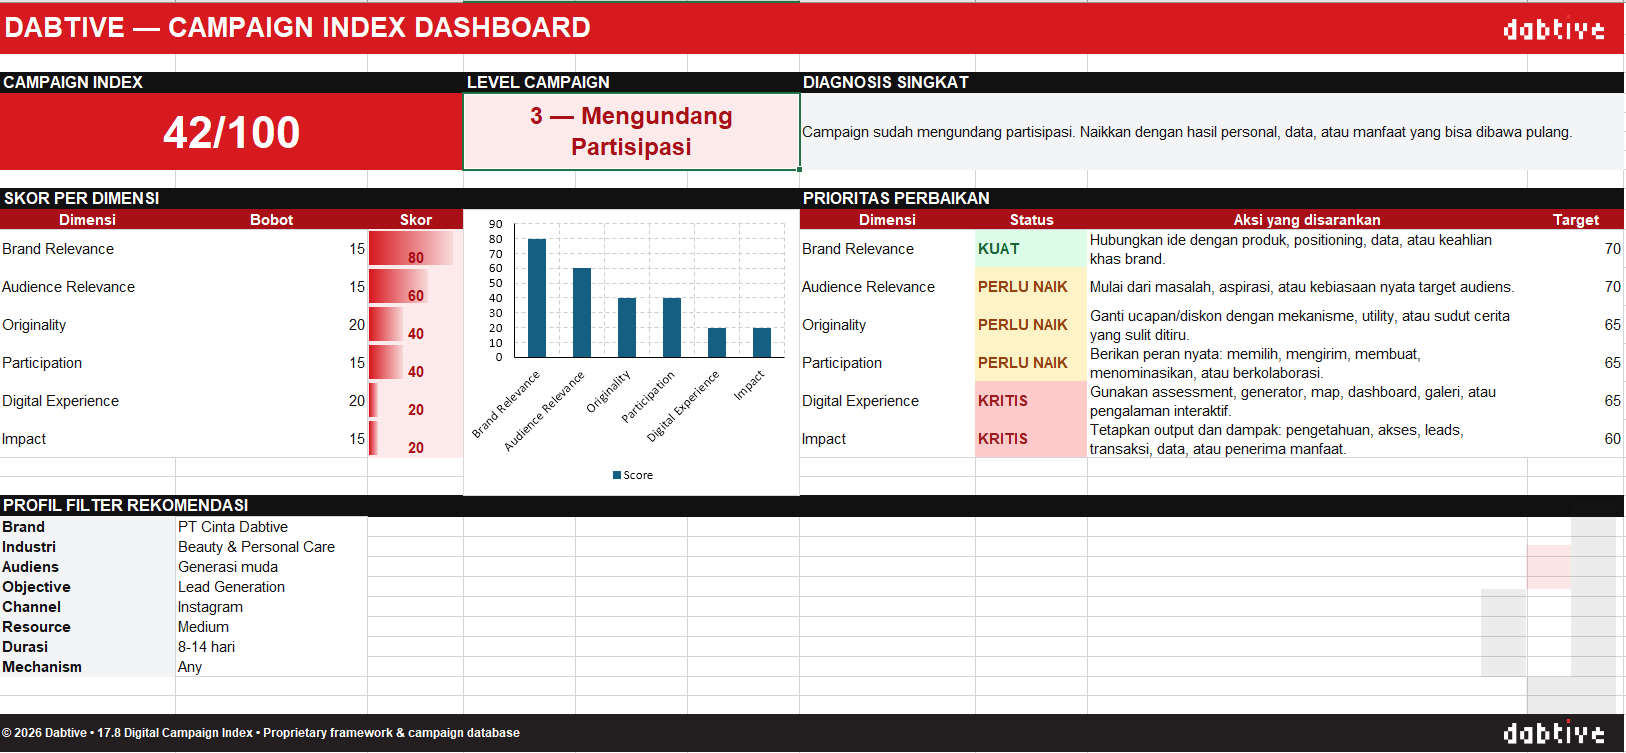Click the "Generasi muda" audience value
1626x753 pixels.
point(228,567)
